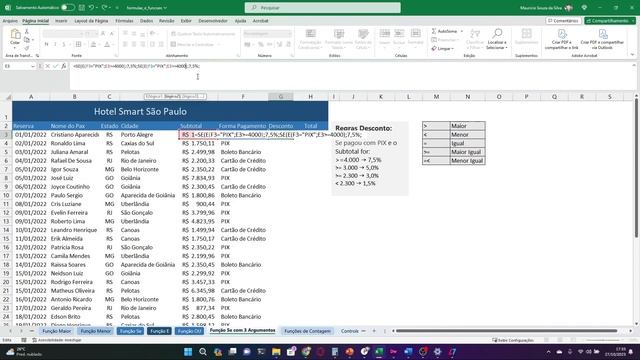Open the Name Box dropdown arrow

pos(33,66)
